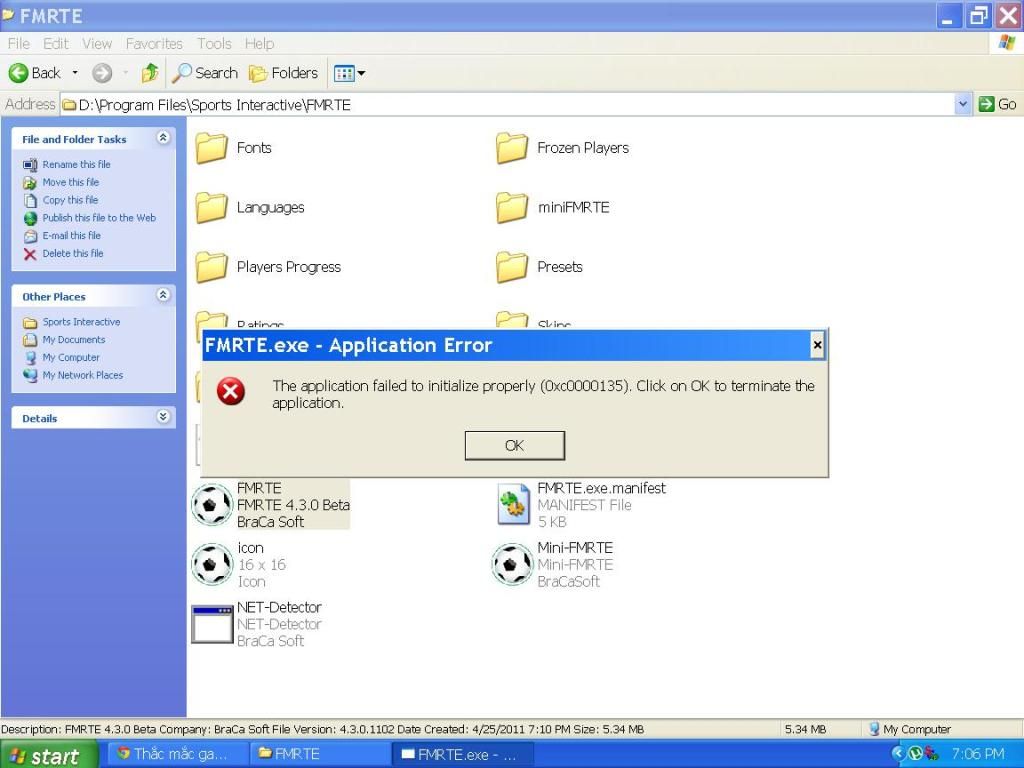Expand the Address bar dropdown arrow

tap(962, 104)
